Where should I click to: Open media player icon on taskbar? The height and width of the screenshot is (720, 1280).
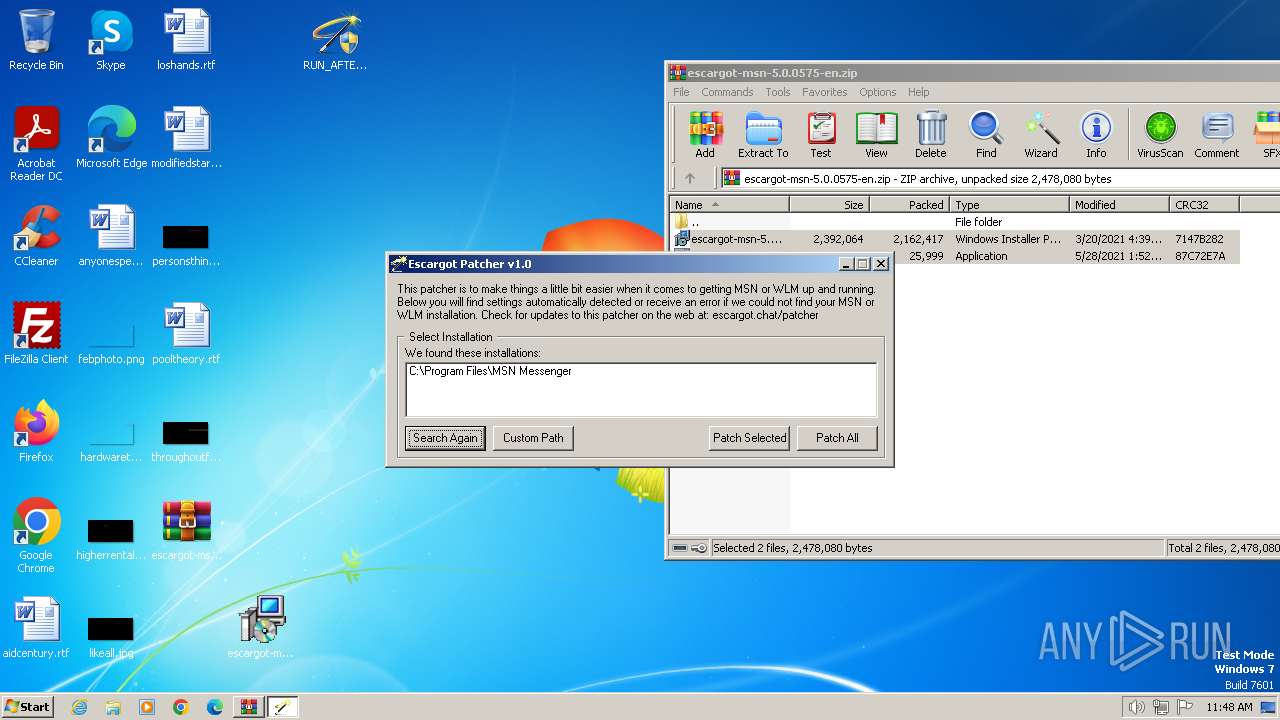coord(147,707)
